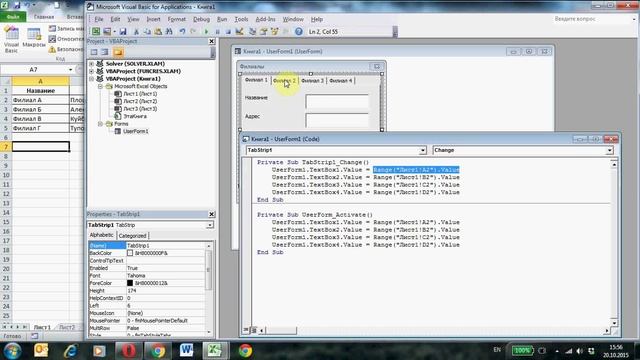Click the Cut scissors icon
640x360 pixels.
coord(136,31)
